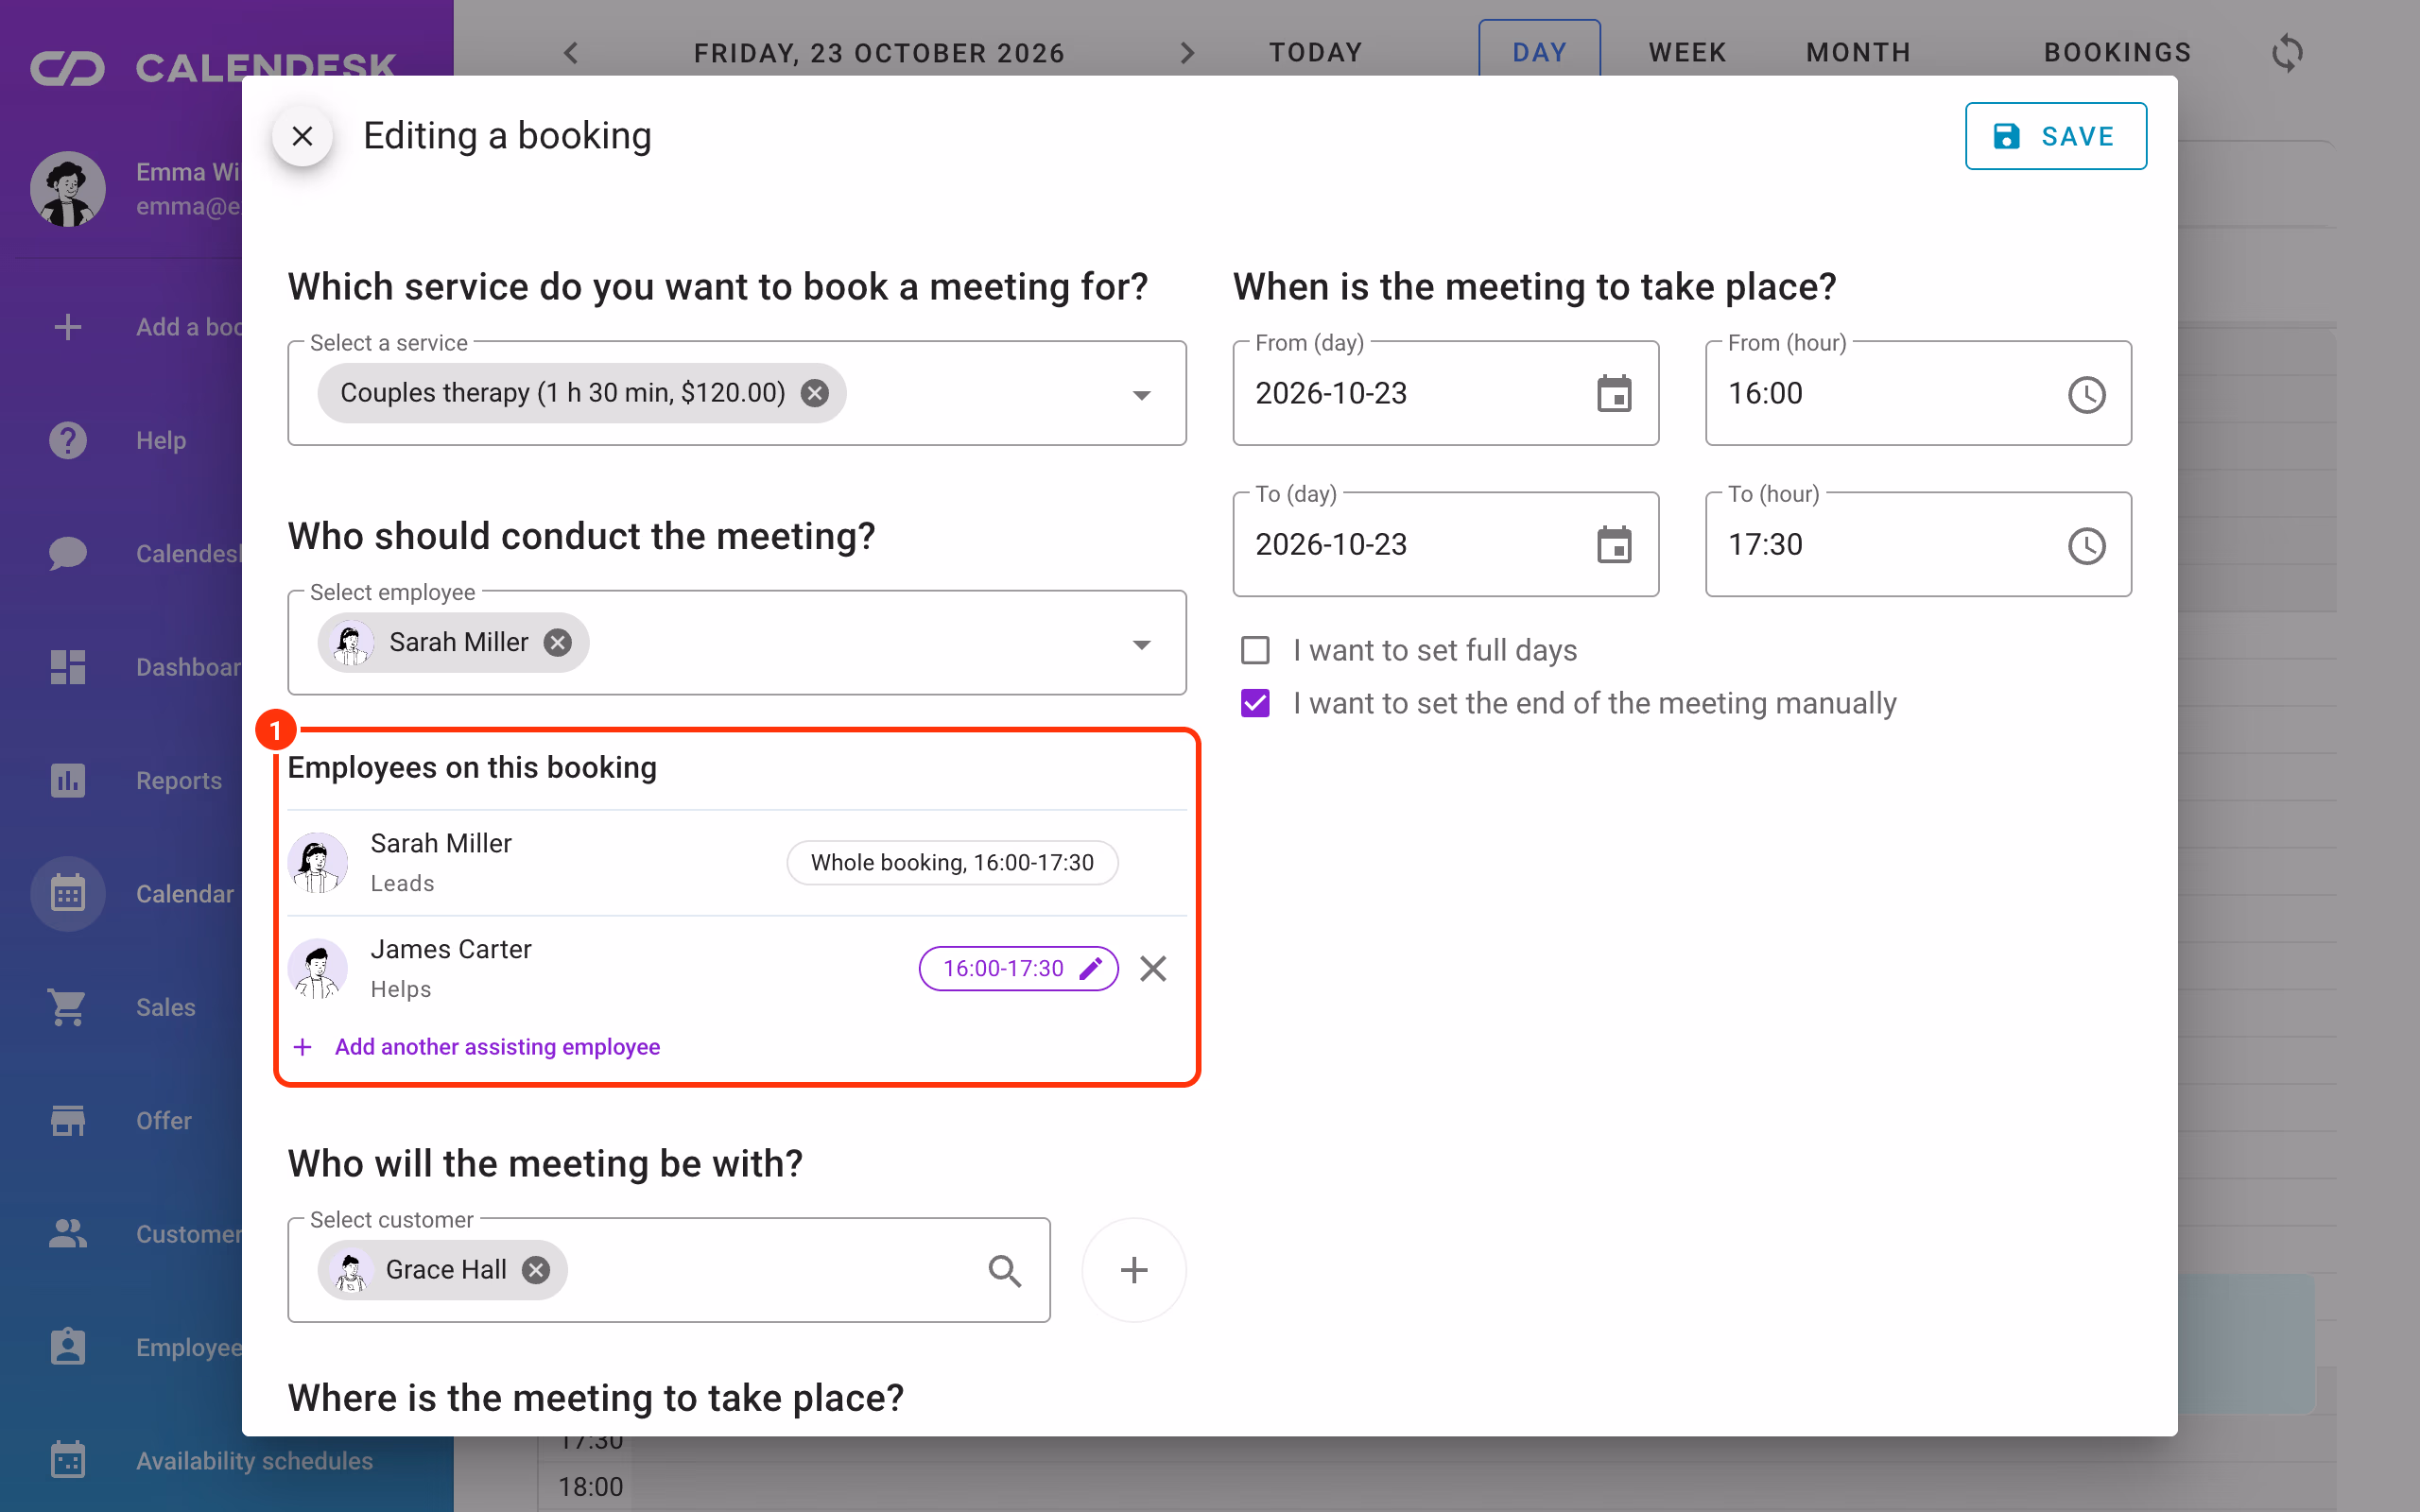This screenshot has width=2420, height=1512.
Task: Open clock picker for From (hour)
Action: pyautogui.click(x=2086, y=394)
